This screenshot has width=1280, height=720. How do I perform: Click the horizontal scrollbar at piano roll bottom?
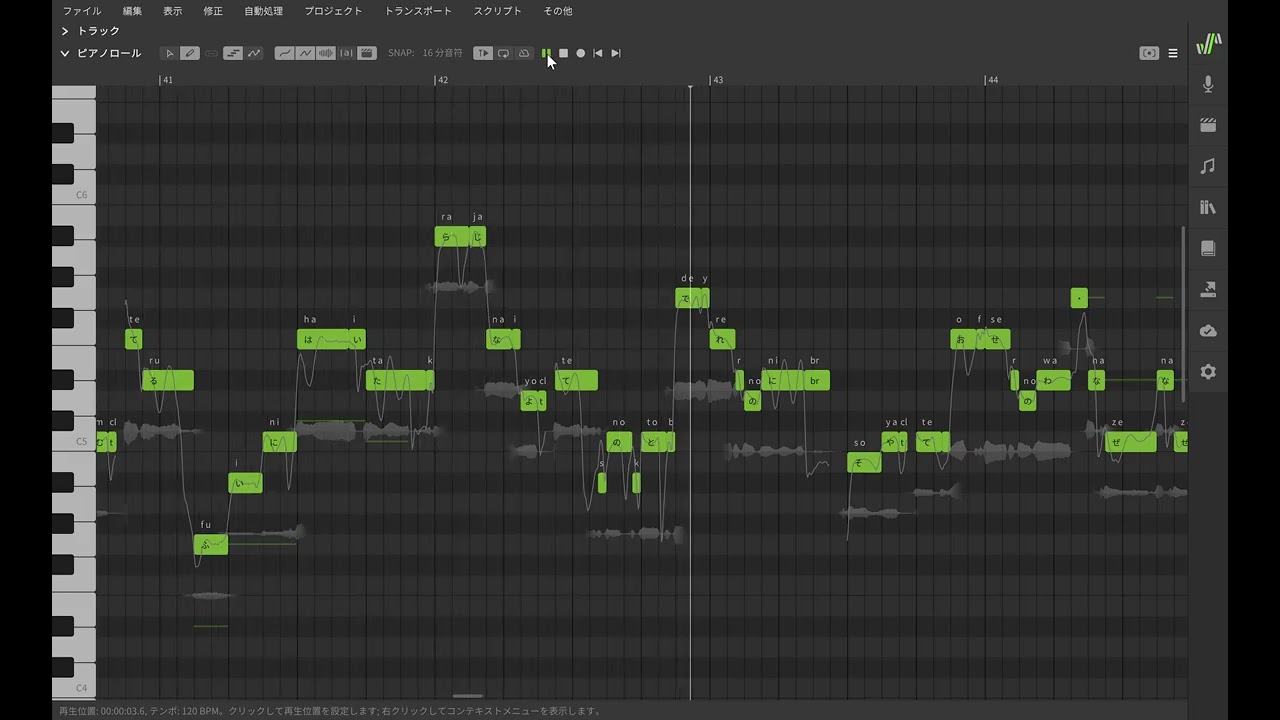468,696
